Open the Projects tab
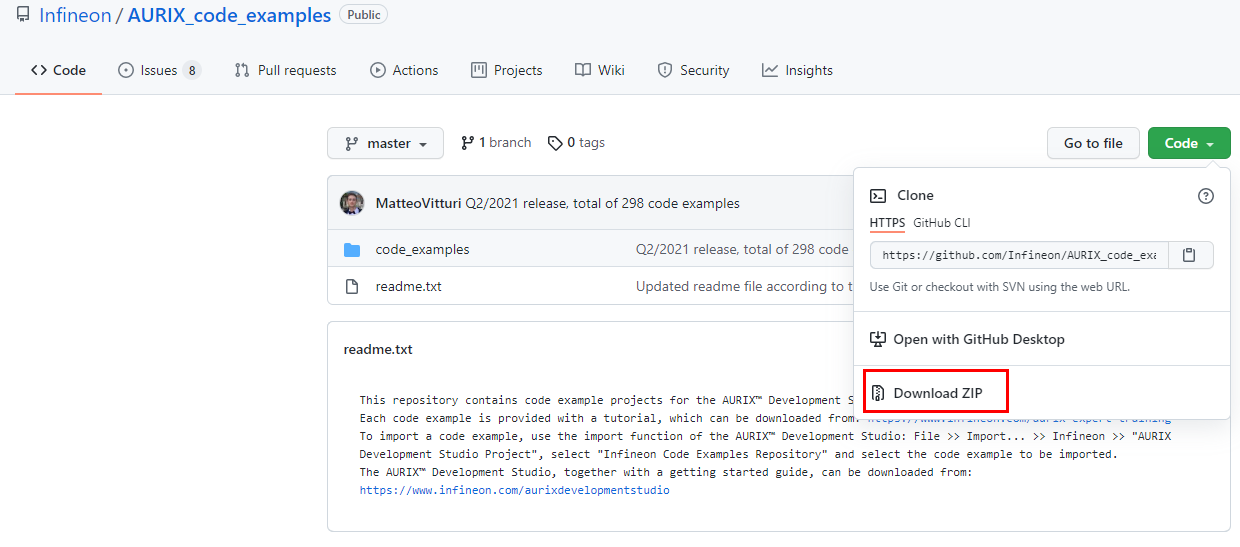1240x547 pixels. tap(506, 70)
